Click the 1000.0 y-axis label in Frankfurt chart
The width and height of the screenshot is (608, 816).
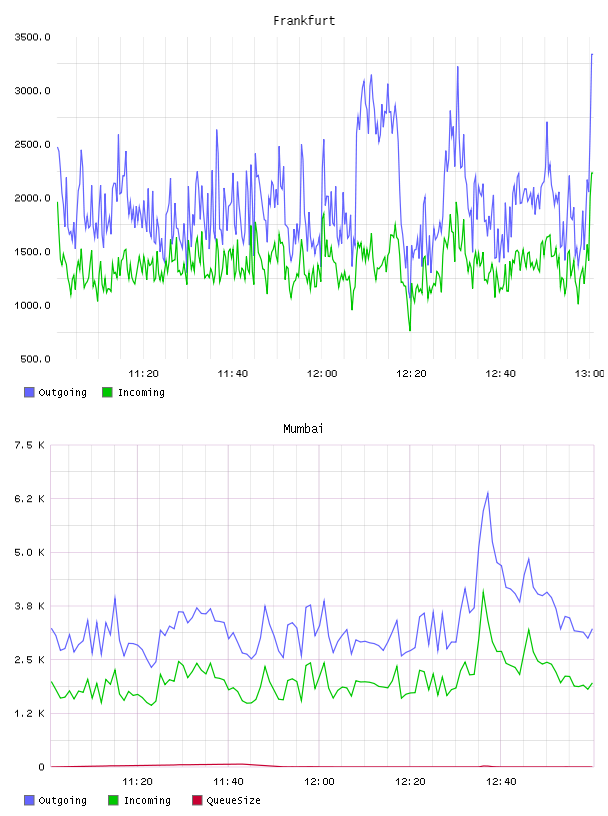(x=32, y=305)
